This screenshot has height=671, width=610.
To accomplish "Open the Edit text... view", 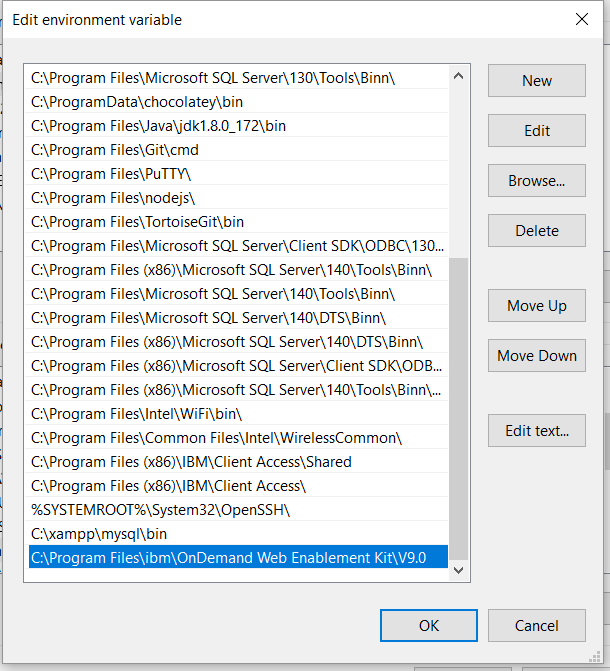I will click(537, 431).
